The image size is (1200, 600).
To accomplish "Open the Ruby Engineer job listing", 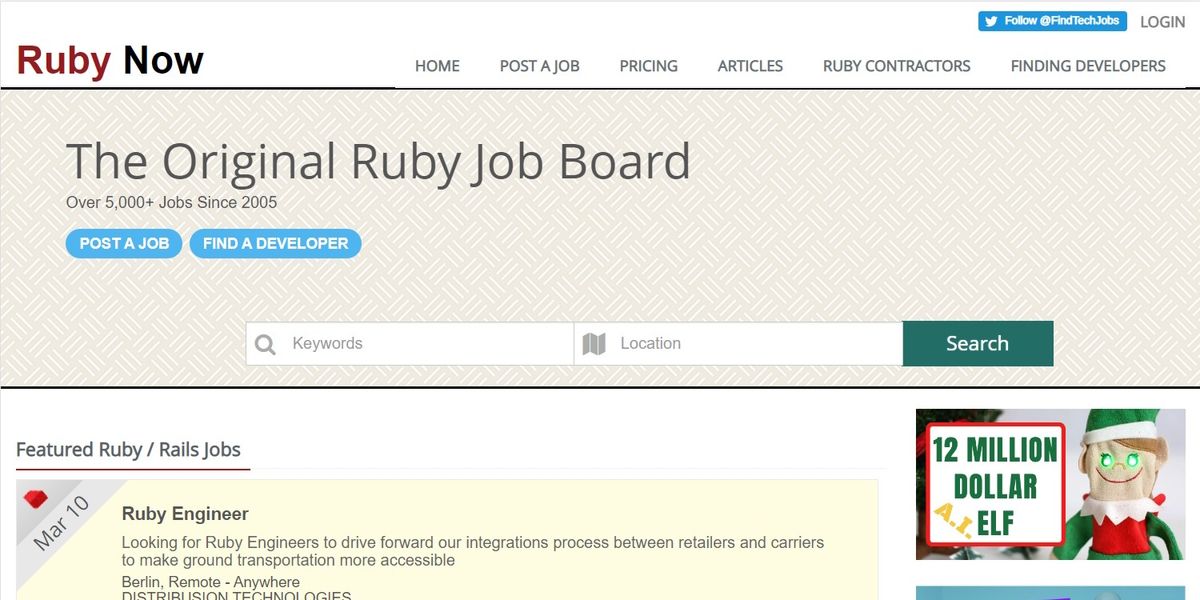I will 185,514.
